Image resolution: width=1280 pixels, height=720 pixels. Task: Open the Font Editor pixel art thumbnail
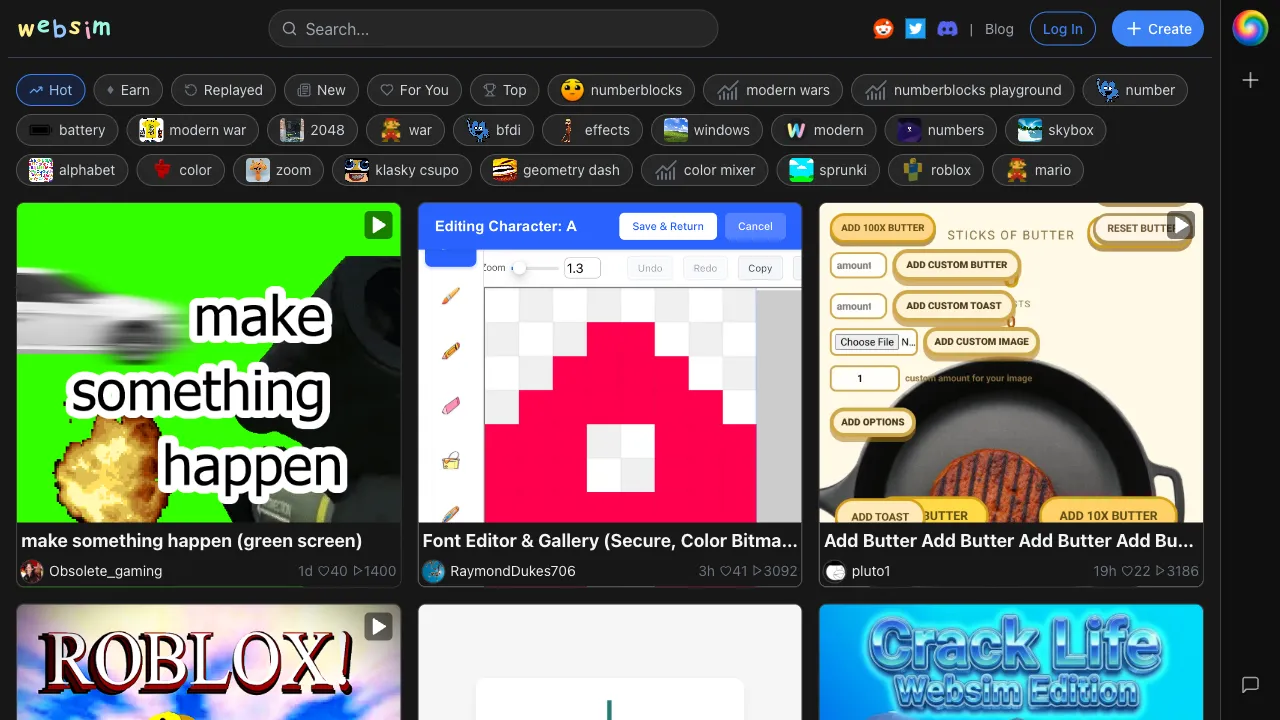(610, 363)
